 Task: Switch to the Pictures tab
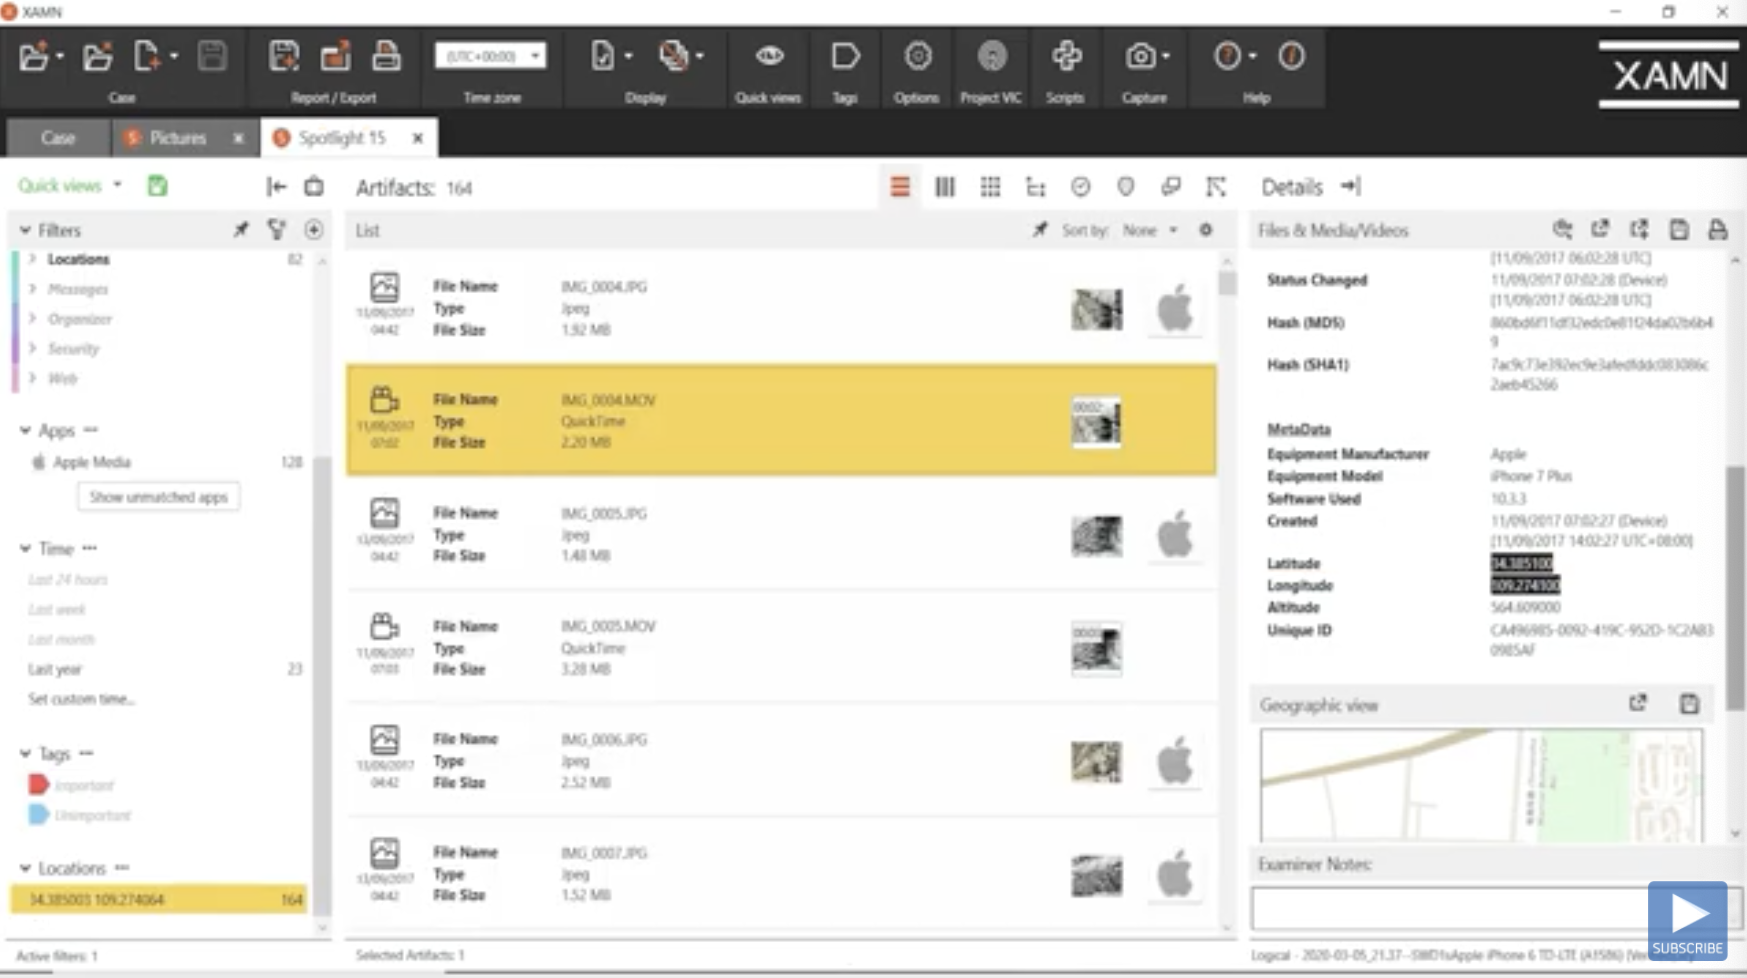click(x=178, y=138)
